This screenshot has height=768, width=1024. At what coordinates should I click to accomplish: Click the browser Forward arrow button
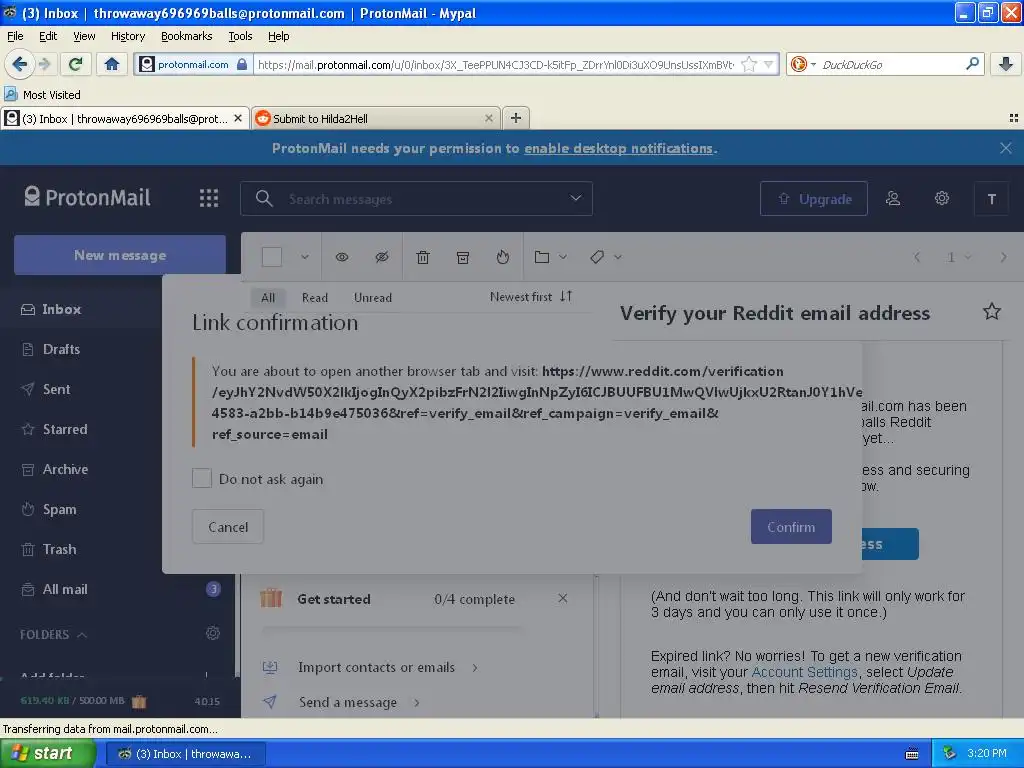click(44, 64)
